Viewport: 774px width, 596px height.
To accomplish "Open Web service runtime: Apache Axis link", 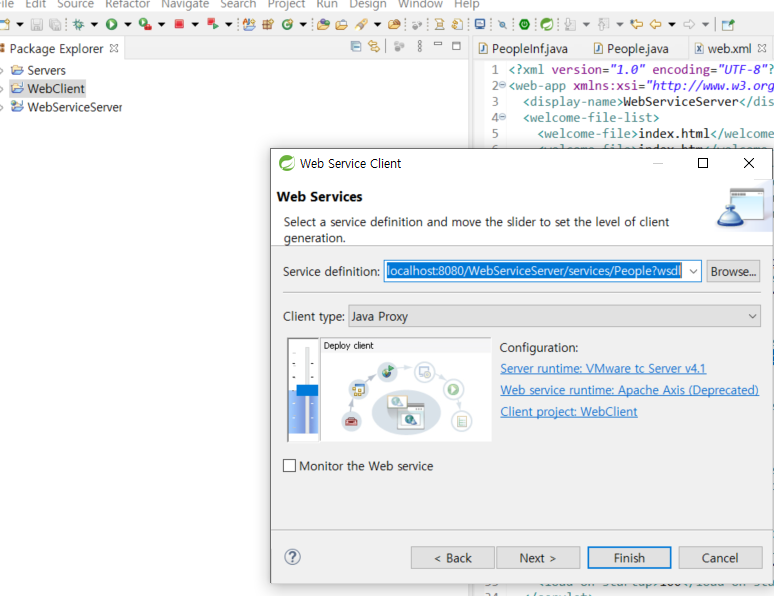I will pos(629,390).
